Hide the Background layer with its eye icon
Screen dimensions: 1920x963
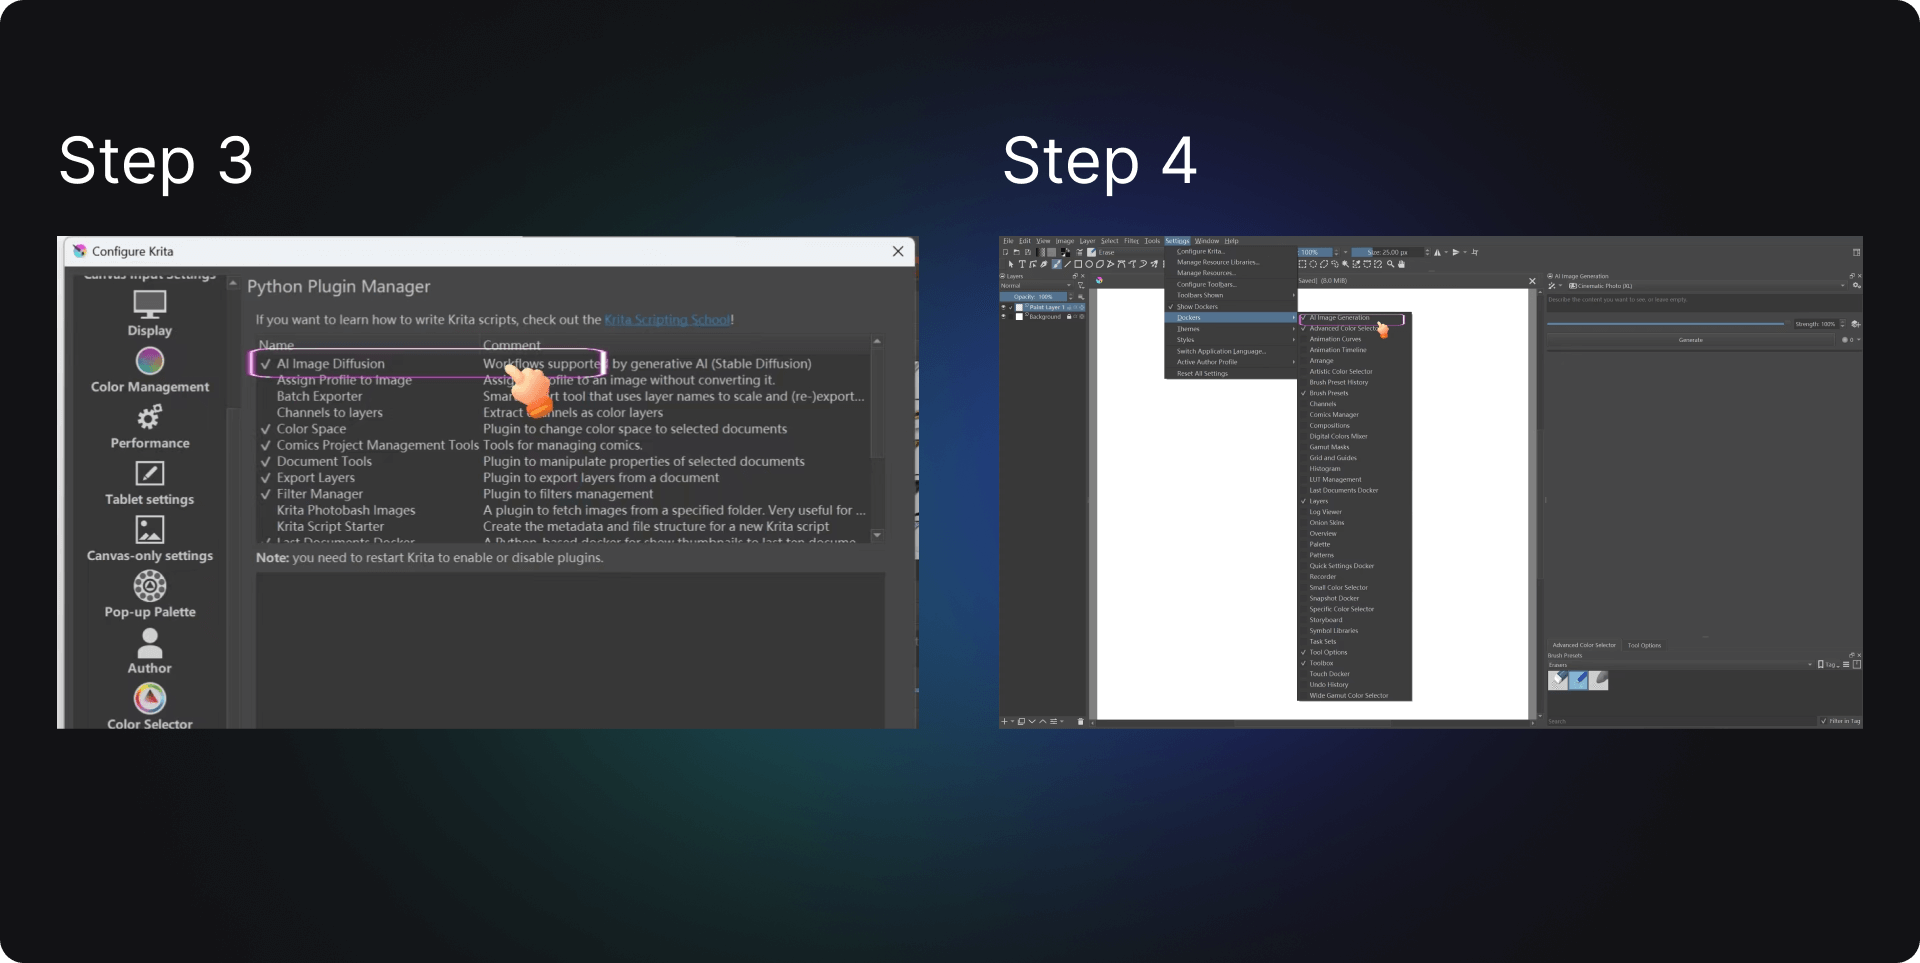click(x=1003, y=316)
